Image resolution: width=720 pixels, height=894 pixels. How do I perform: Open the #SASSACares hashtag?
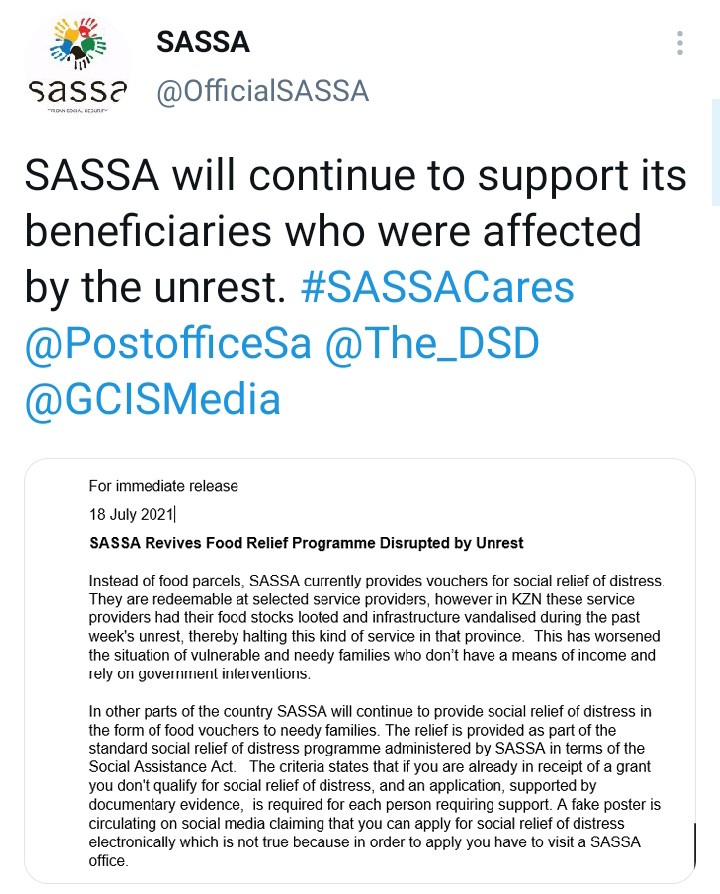(x=438, y=287)
